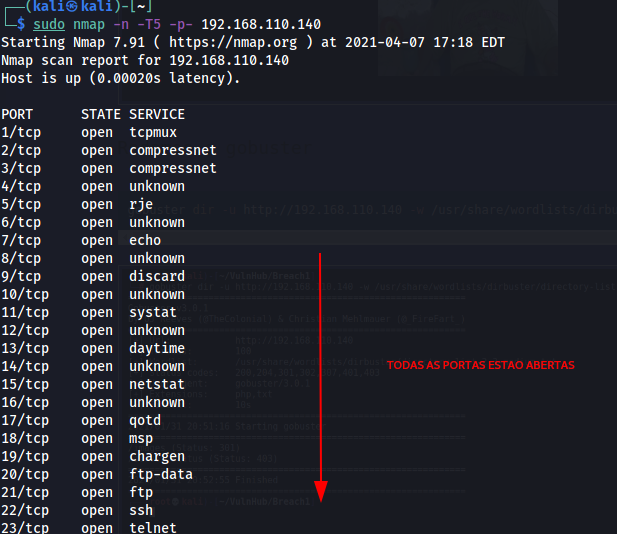Select the 21/tcp ftp service name
Viewport: 617px width, 534px height.
click(140, 492)
